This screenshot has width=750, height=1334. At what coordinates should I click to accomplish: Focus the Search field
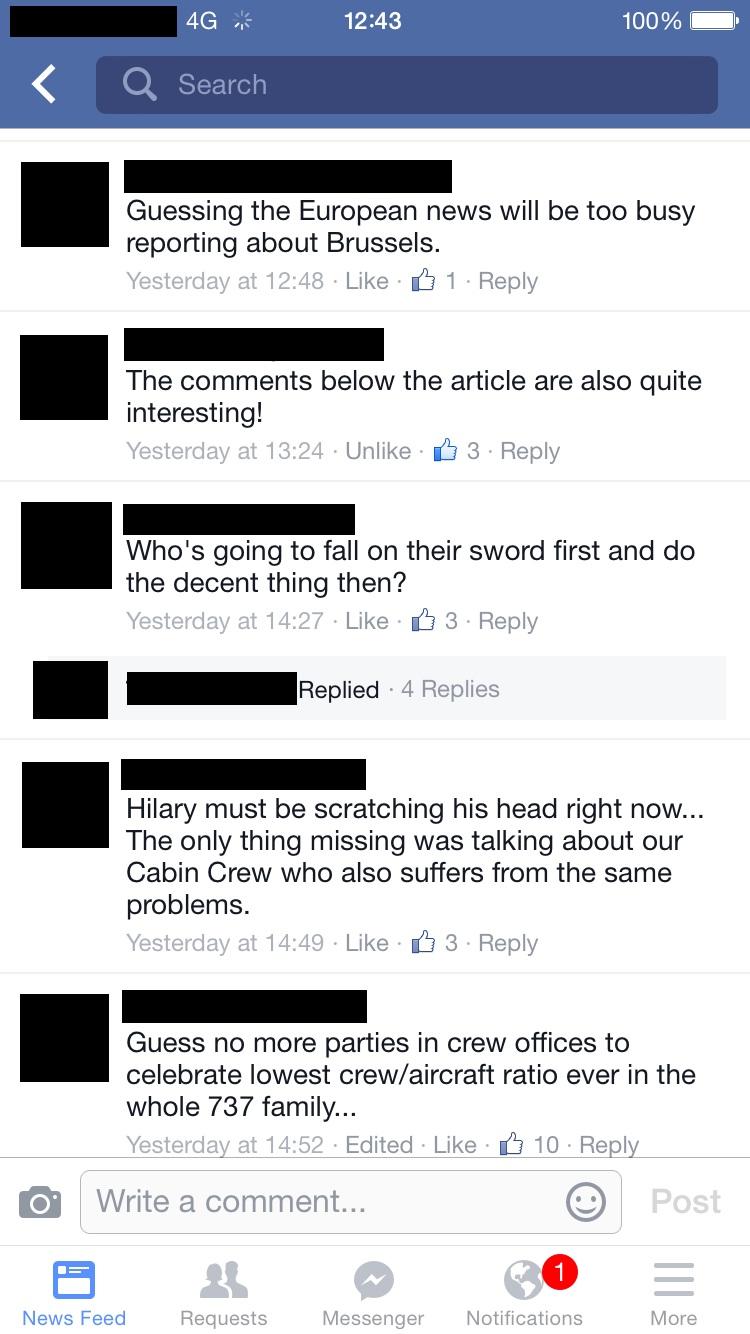tap(407, 85)
